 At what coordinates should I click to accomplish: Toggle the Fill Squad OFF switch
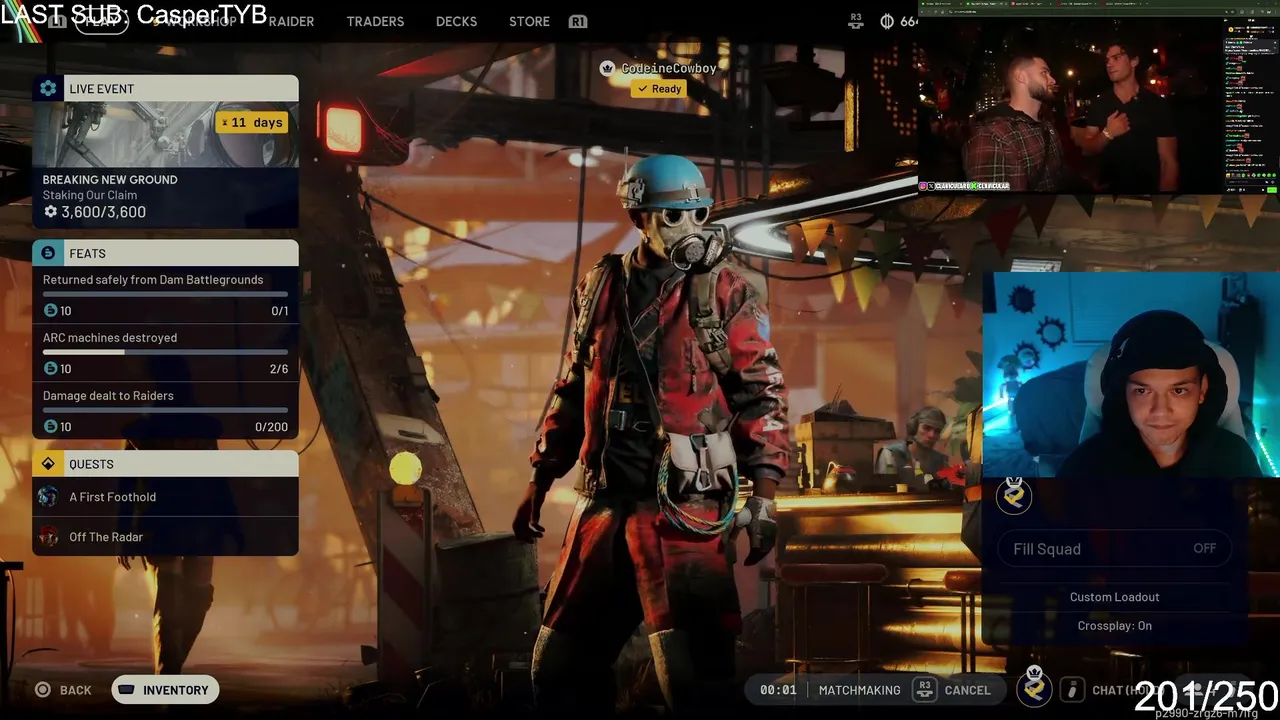[1115, 549]
